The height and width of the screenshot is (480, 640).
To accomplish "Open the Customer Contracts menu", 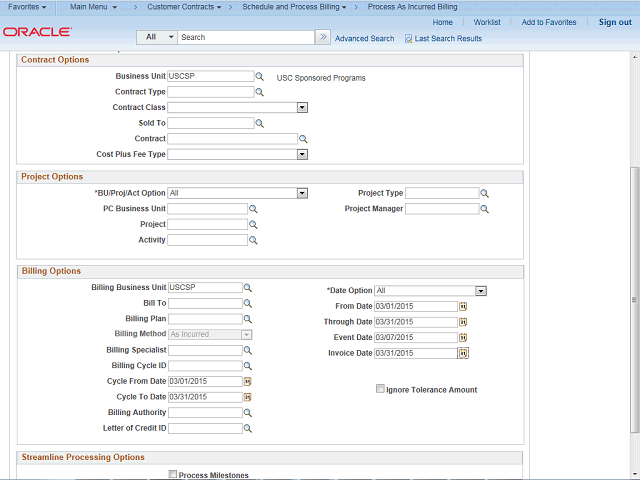I will (x=184, y=7).
